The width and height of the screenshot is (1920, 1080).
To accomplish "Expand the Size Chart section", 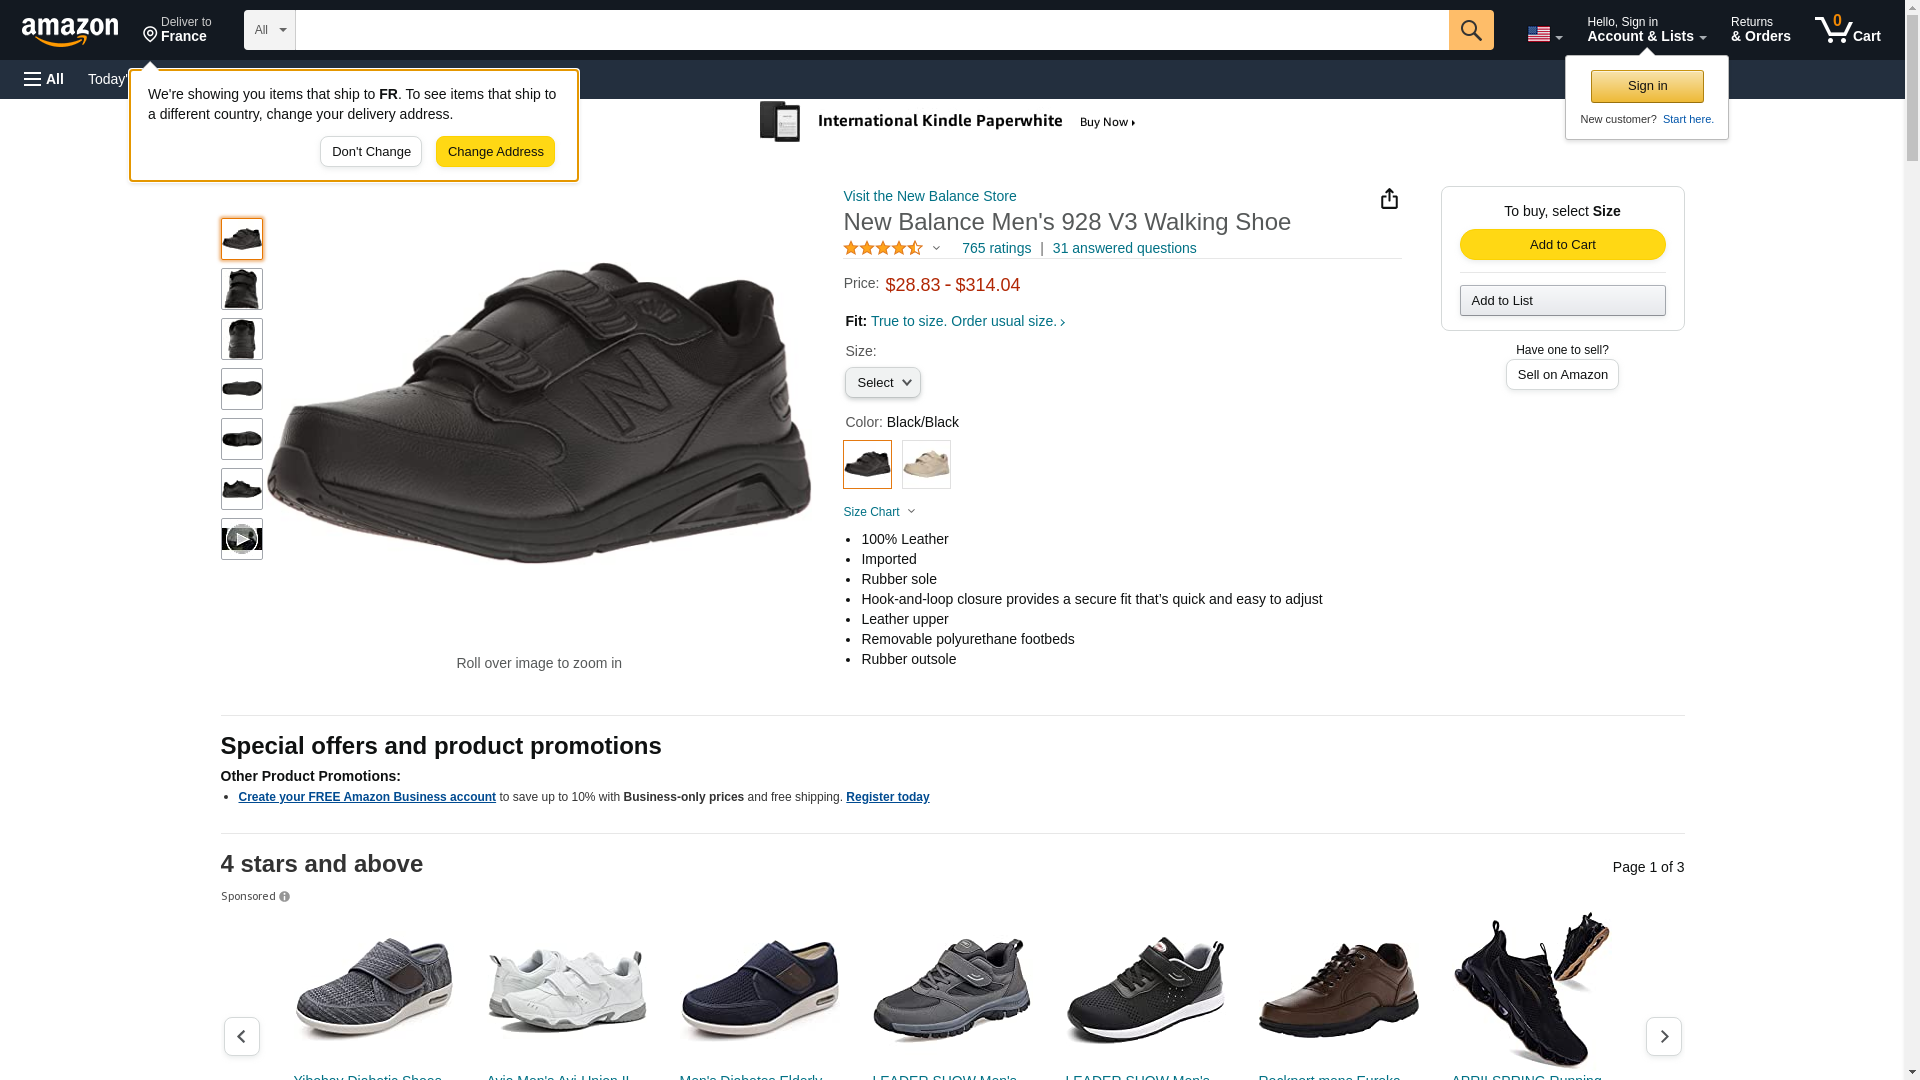I will point(879,512).
